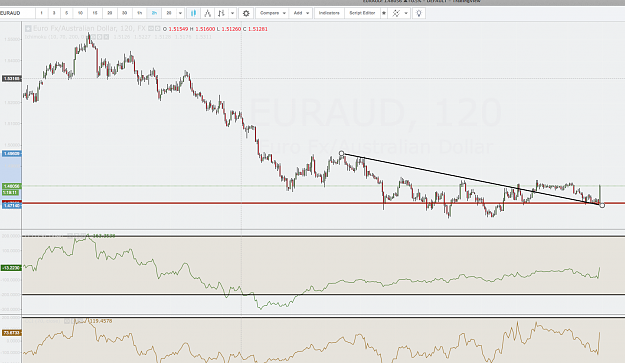Choose the line chart style icon
The width and height of the screenshot is (625, 363).
coord(207,13)
